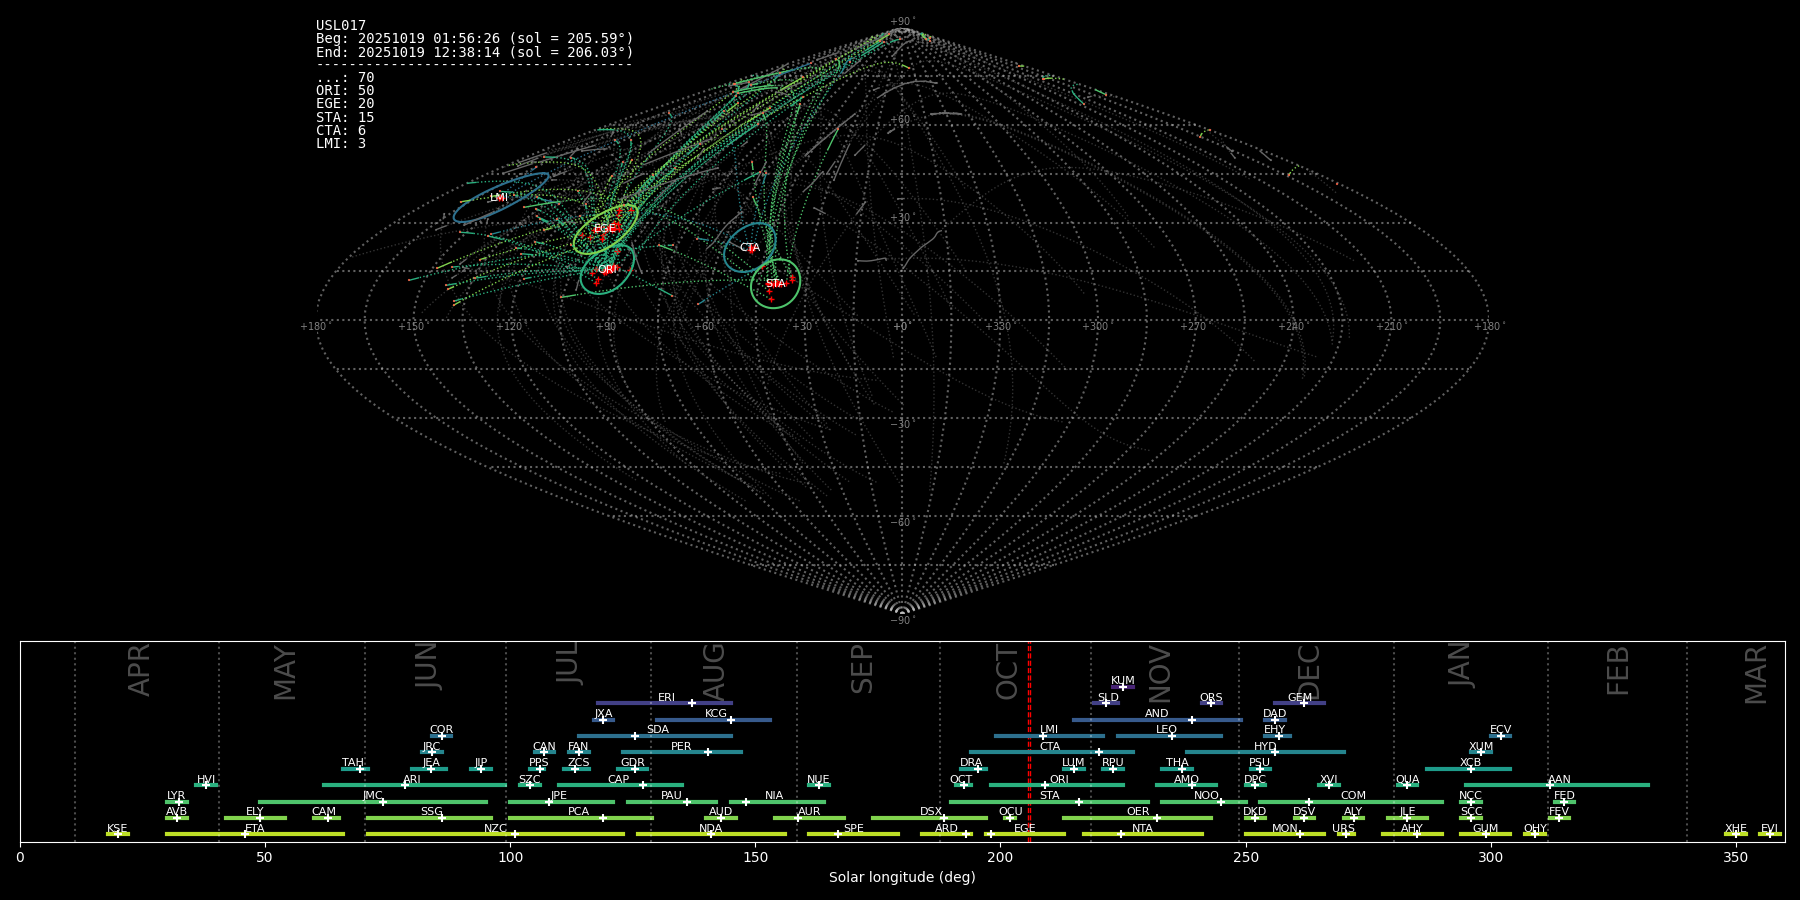Viewport: 1800px width, 900px height.
Task: Select the 'EGE: 20' legend entry
Action: (345, 104)
